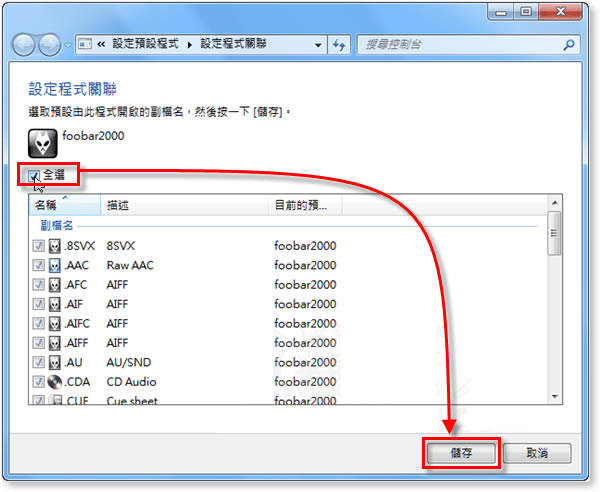Click the .AU file type icon
The width and height of the screenshot is (600, 492).
point(55,363)
